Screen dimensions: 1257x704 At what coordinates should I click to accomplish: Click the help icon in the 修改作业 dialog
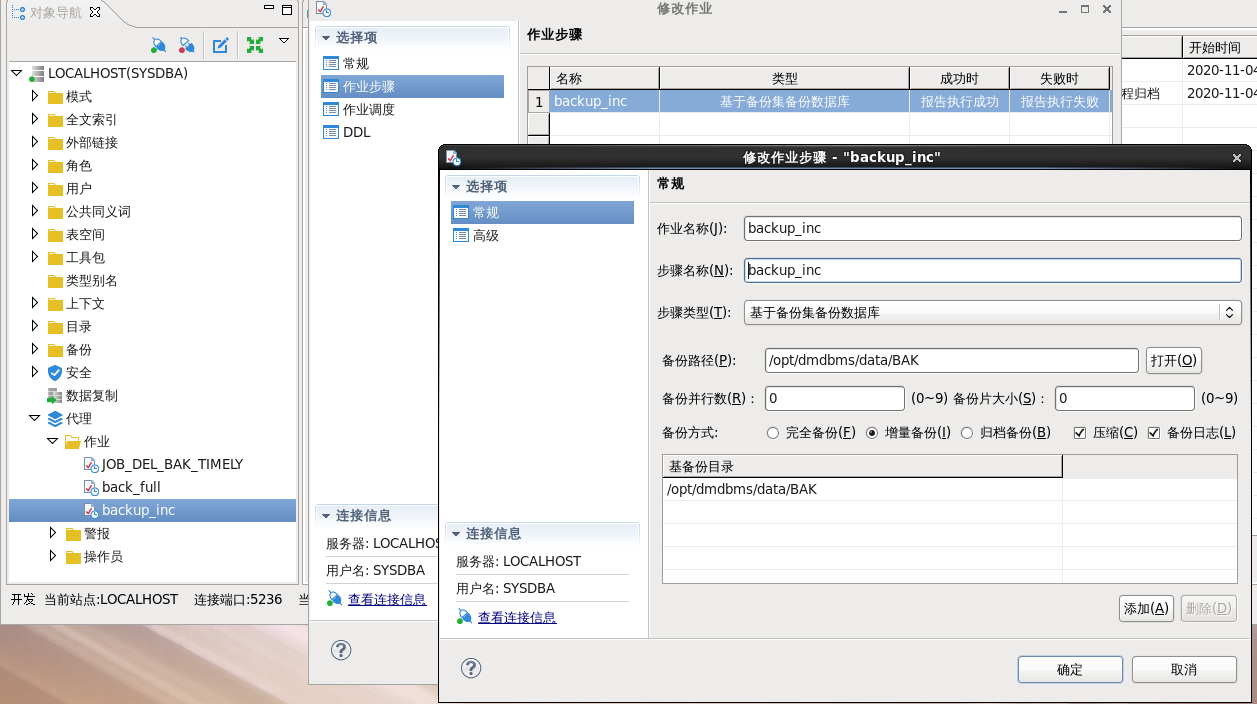(x=341, y=650)
